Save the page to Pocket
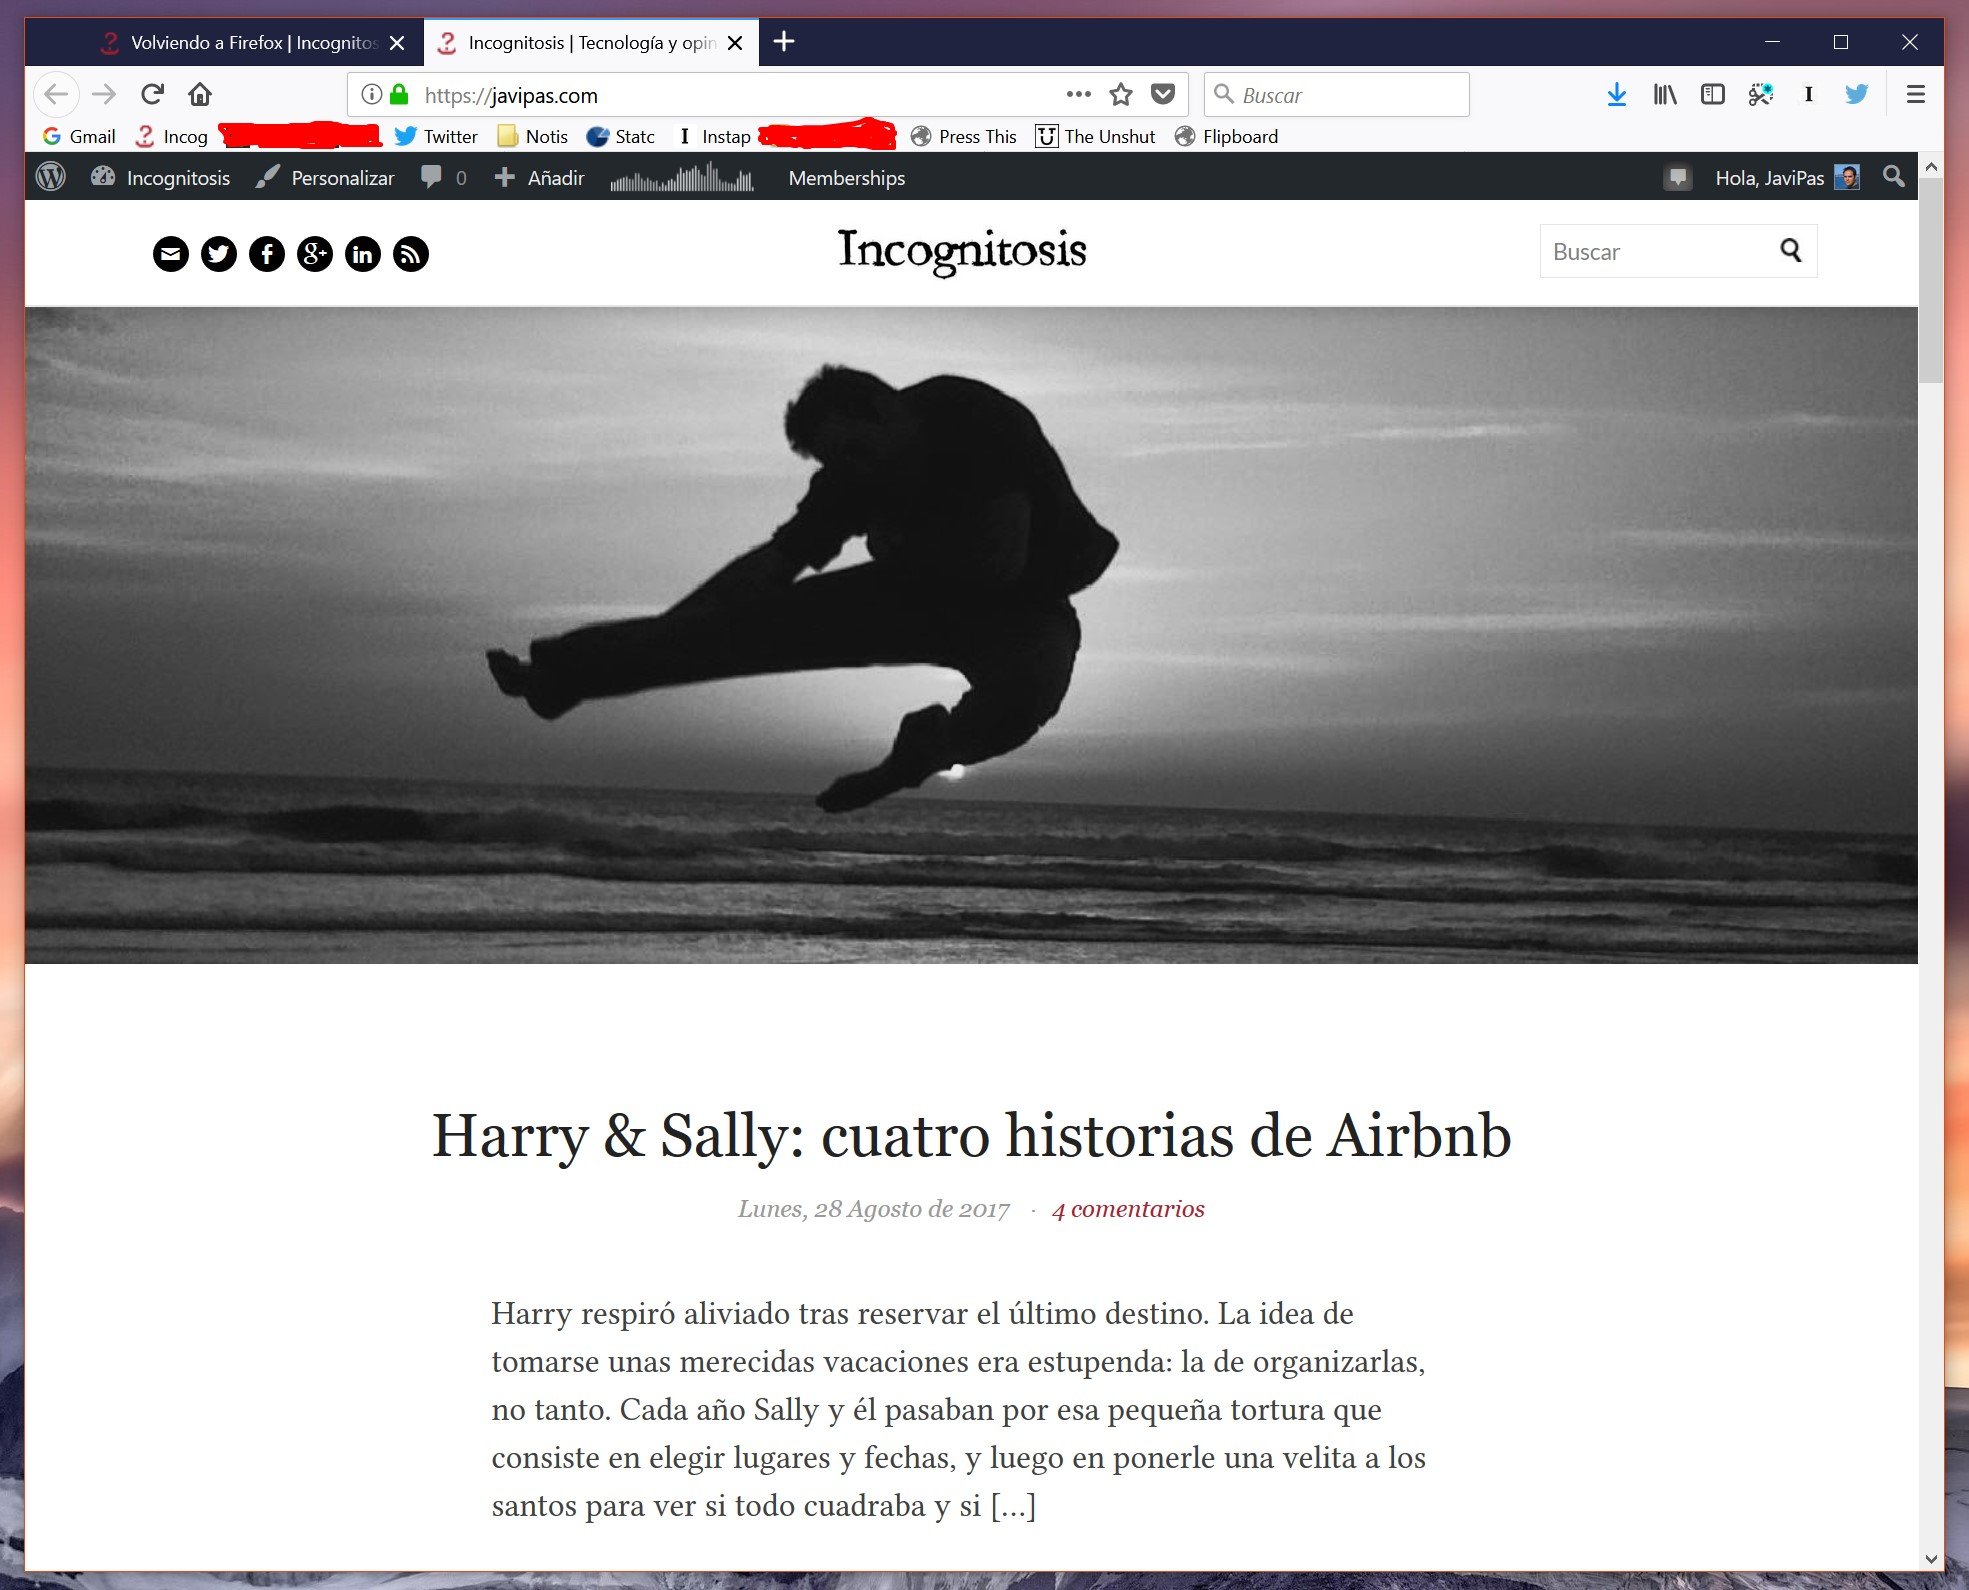Image resolution: width=1969 pixels, height=1590 pixels. point(1163,95)
